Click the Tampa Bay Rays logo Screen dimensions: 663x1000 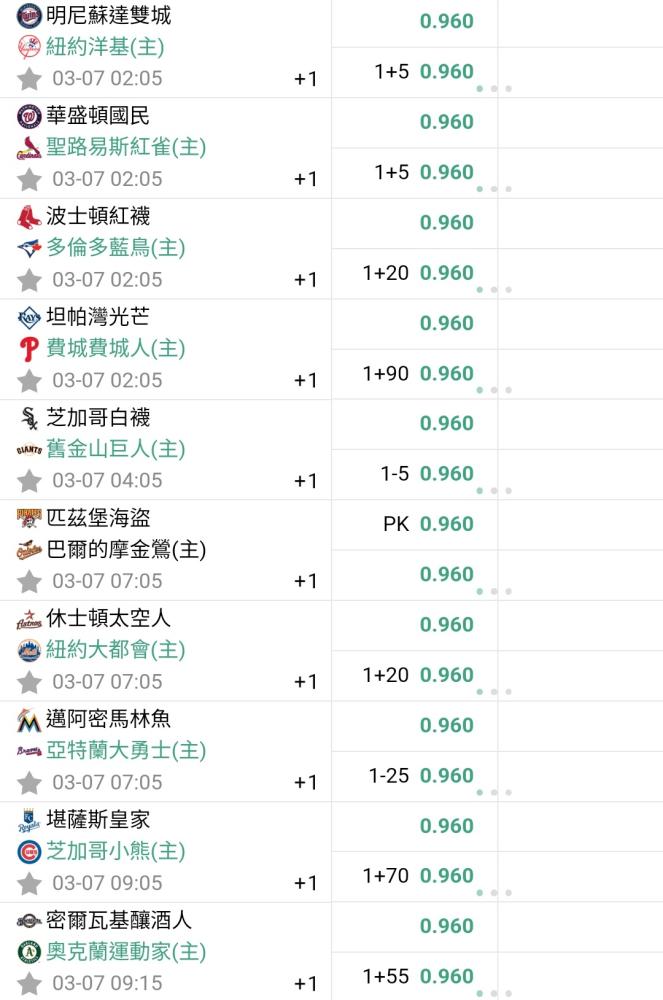(29, 317)
